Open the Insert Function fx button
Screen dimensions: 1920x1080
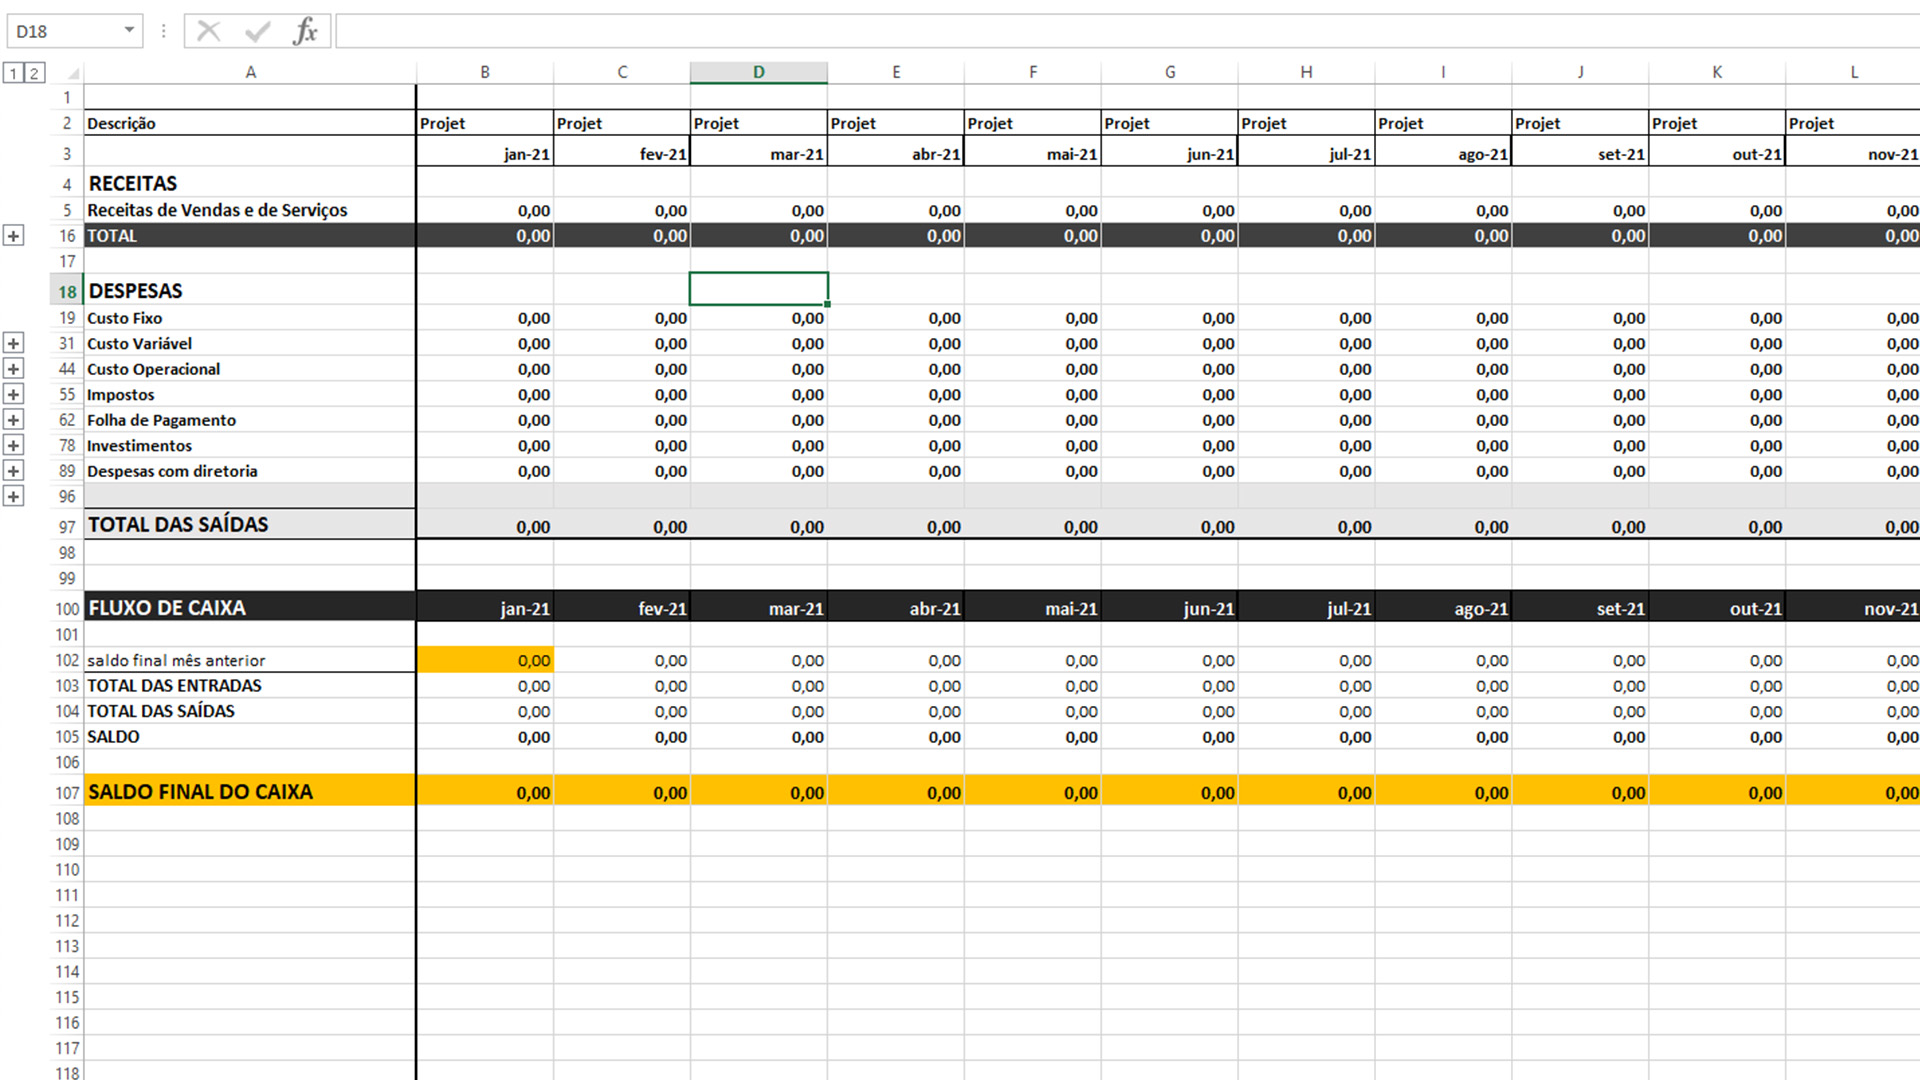[x=306, y=31]
